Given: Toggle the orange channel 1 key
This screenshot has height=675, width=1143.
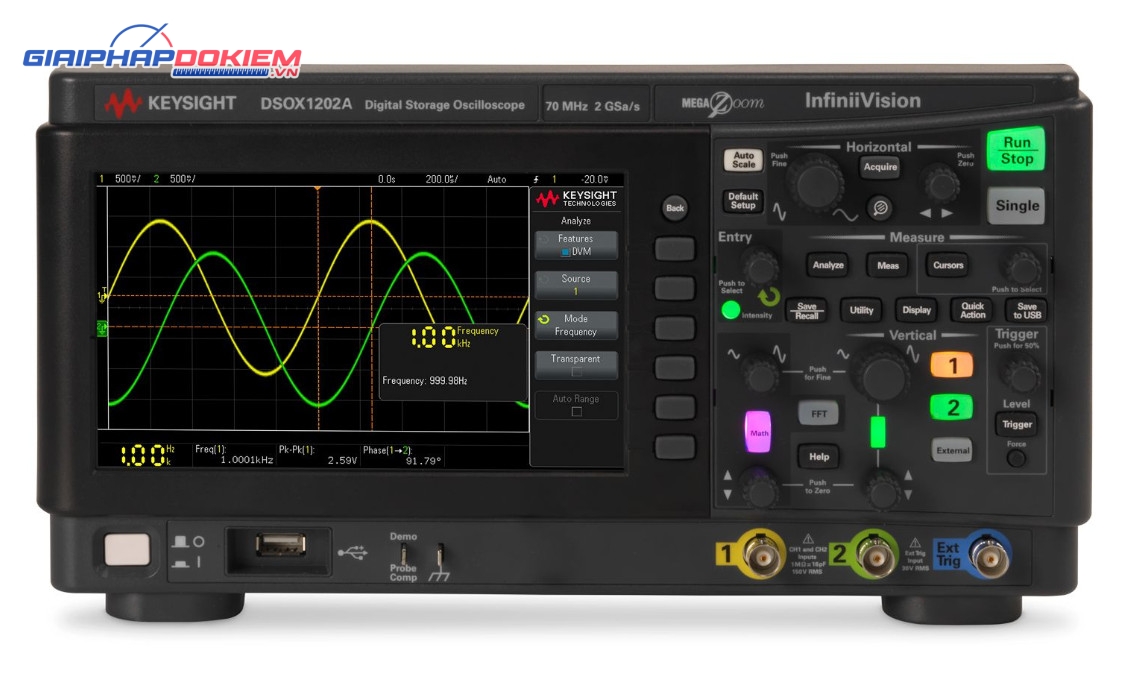Looking at the screenshot, I should (952, 365).
